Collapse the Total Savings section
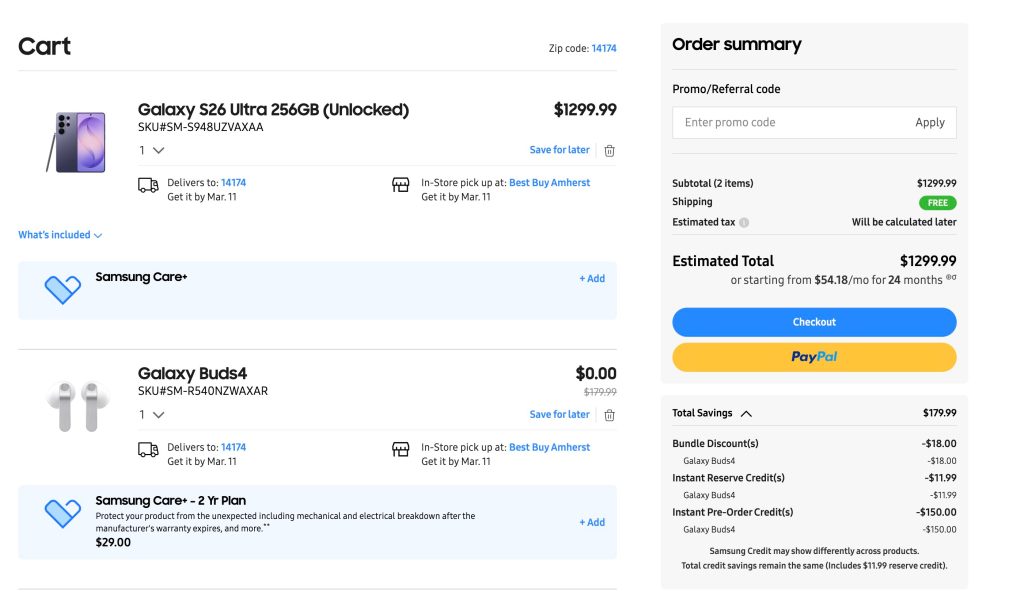 pos(746,413)
